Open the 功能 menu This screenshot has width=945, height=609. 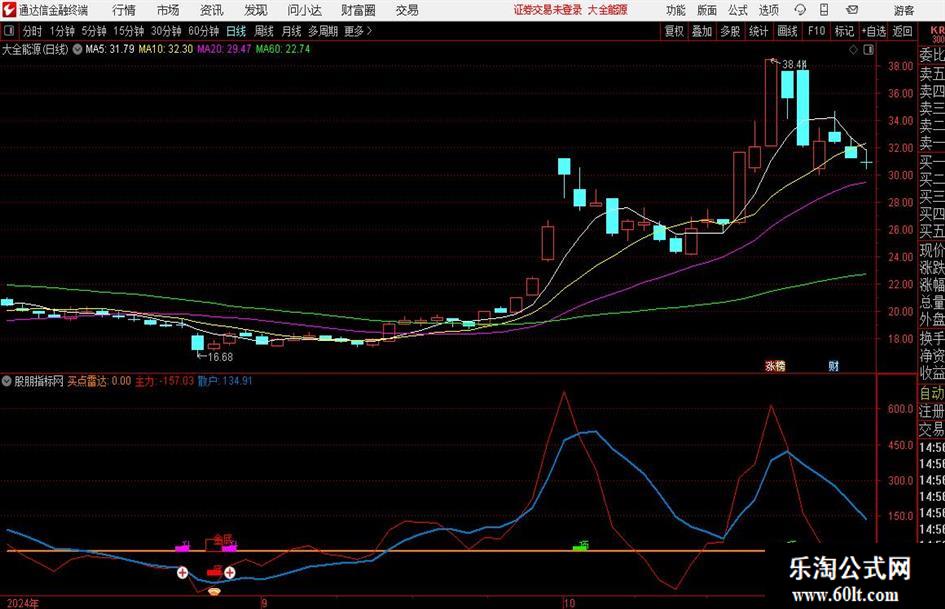[676, 10]
